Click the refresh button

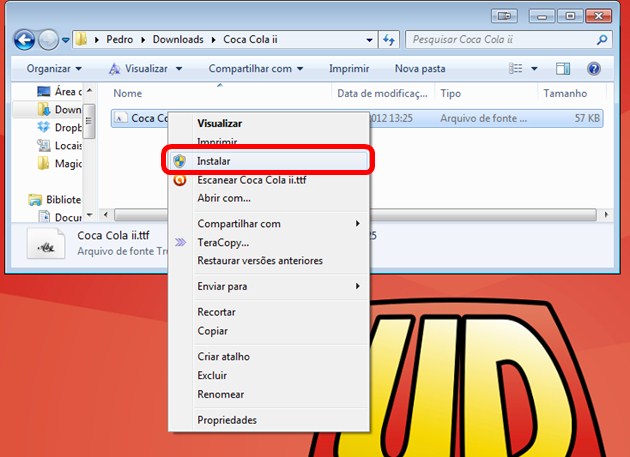point(389,40)
